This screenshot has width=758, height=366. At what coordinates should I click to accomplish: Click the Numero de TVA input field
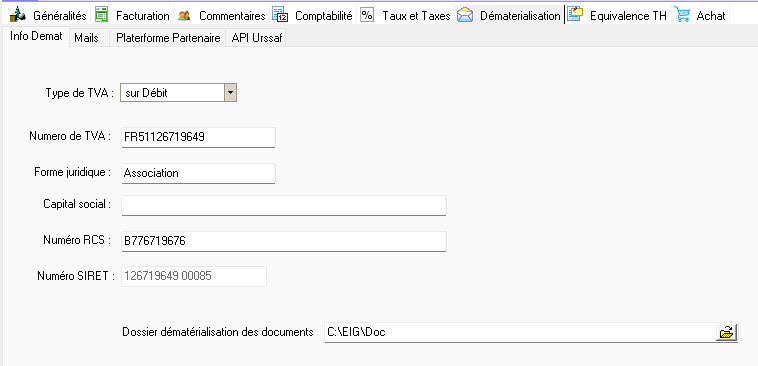pyautogui.click(x=198, y=137)
